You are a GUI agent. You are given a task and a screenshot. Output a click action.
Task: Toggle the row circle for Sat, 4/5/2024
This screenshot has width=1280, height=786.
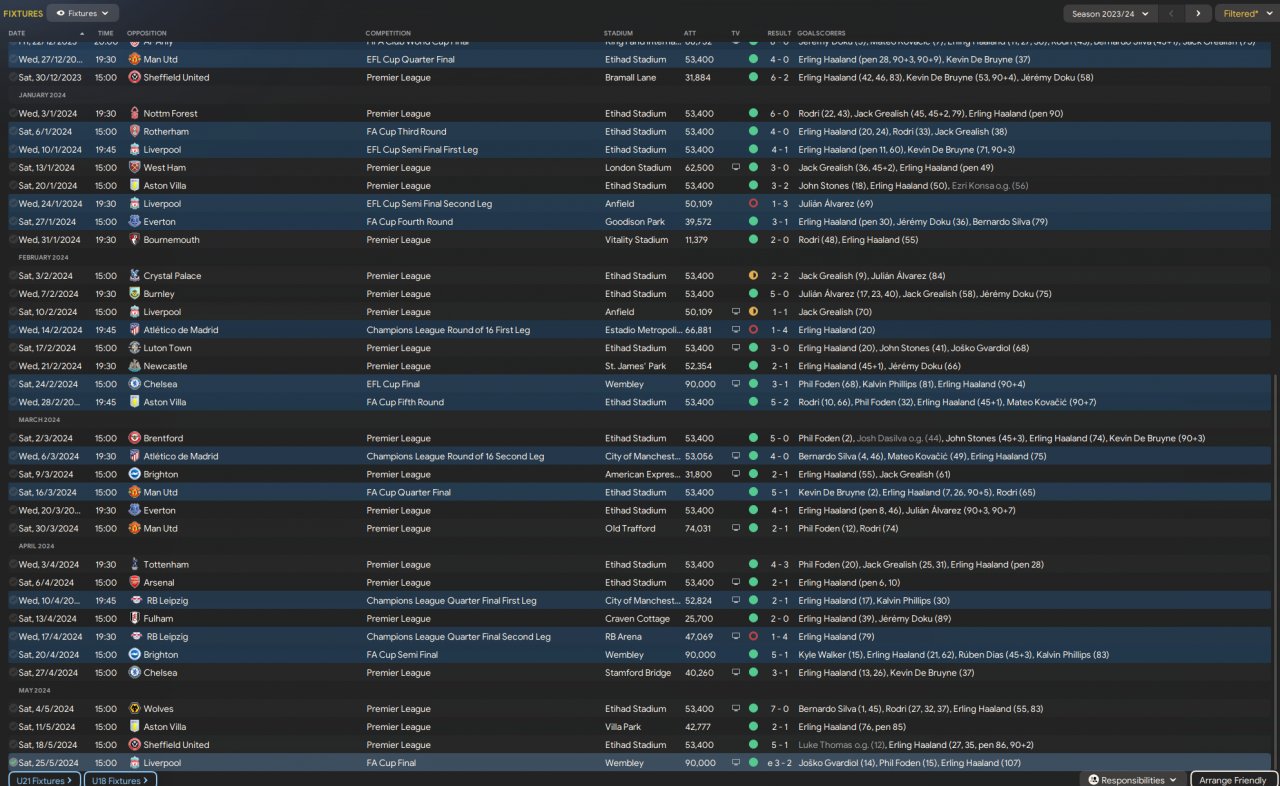click(x=13, y=709)
